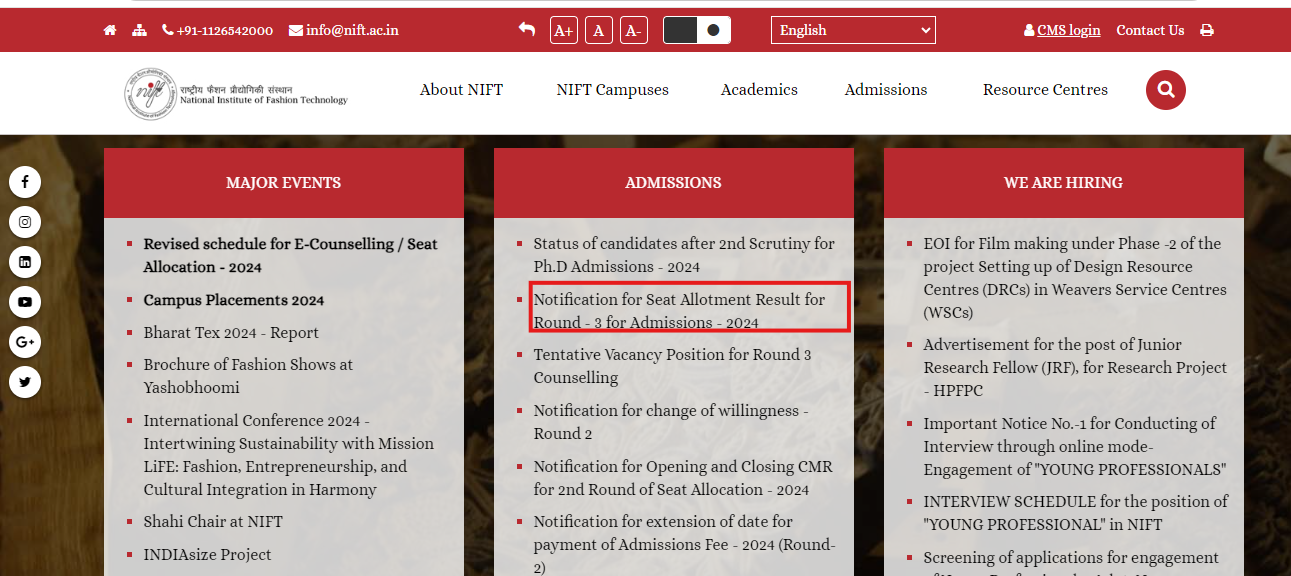
Task: Open Campus Placements 2024 link
Action: (x=233, y=300)
